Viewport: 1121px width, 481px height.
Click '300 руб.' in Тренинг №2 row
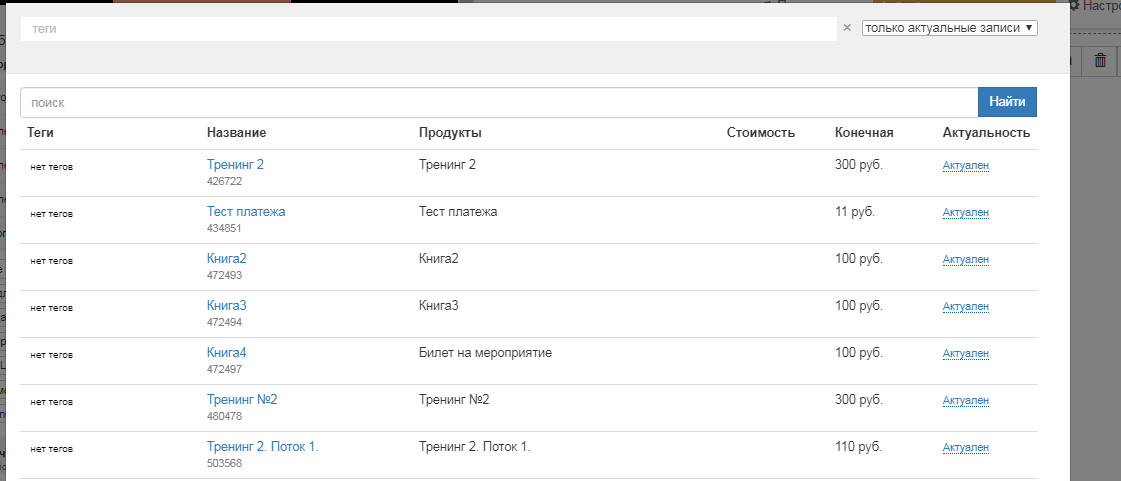pyautogui.click(x=859, y=400)
